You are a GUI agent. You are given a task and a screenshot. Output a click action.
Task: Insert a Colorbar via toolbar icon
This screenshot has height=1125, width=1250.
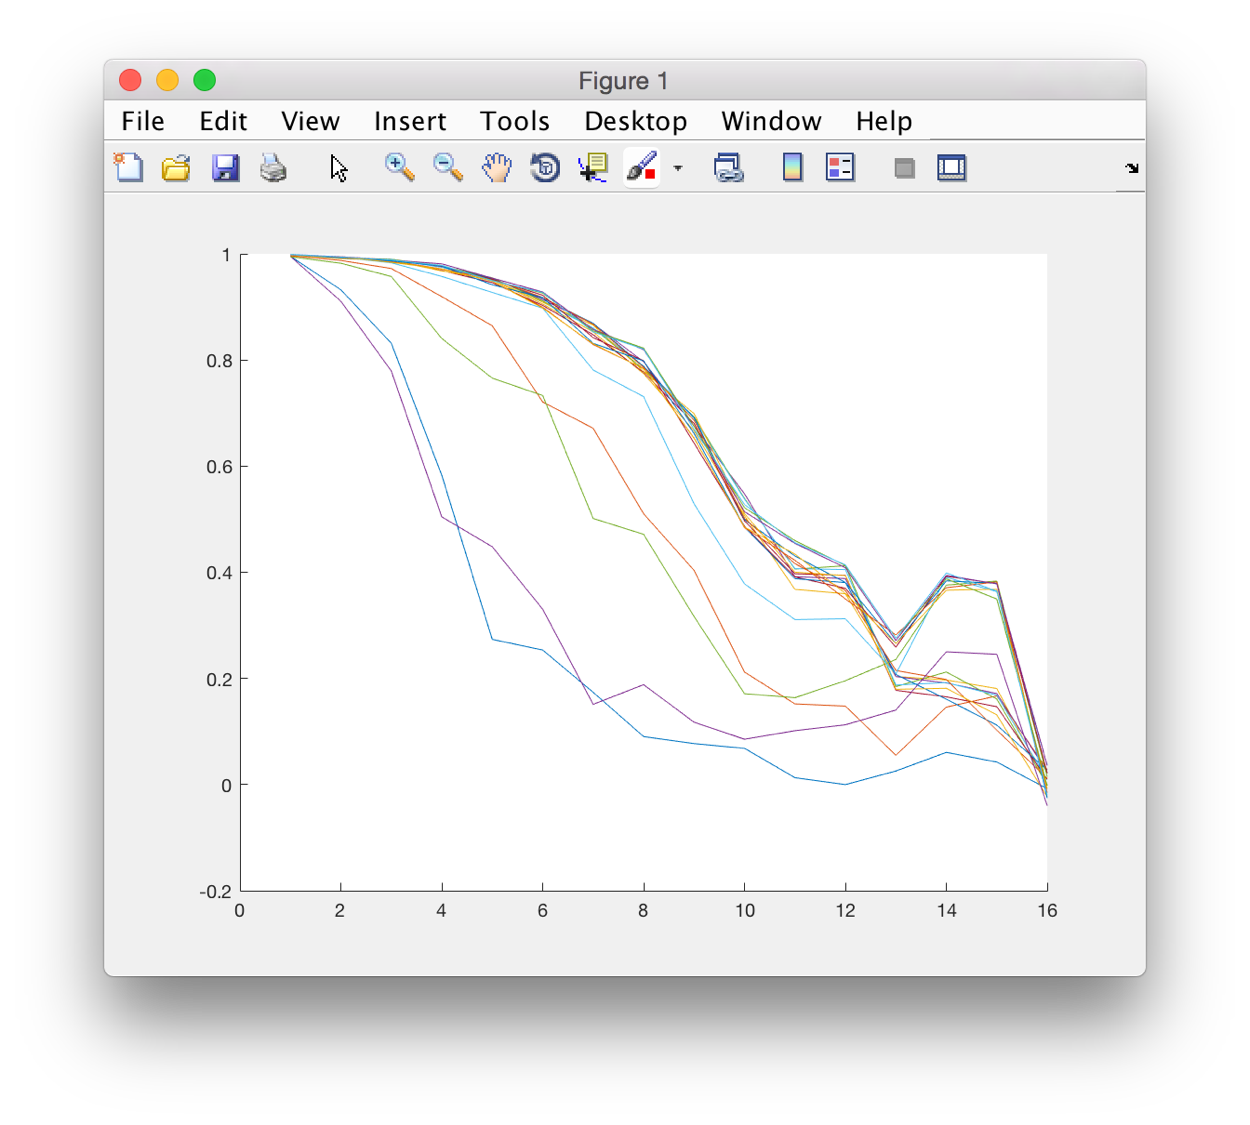(792, 167)
